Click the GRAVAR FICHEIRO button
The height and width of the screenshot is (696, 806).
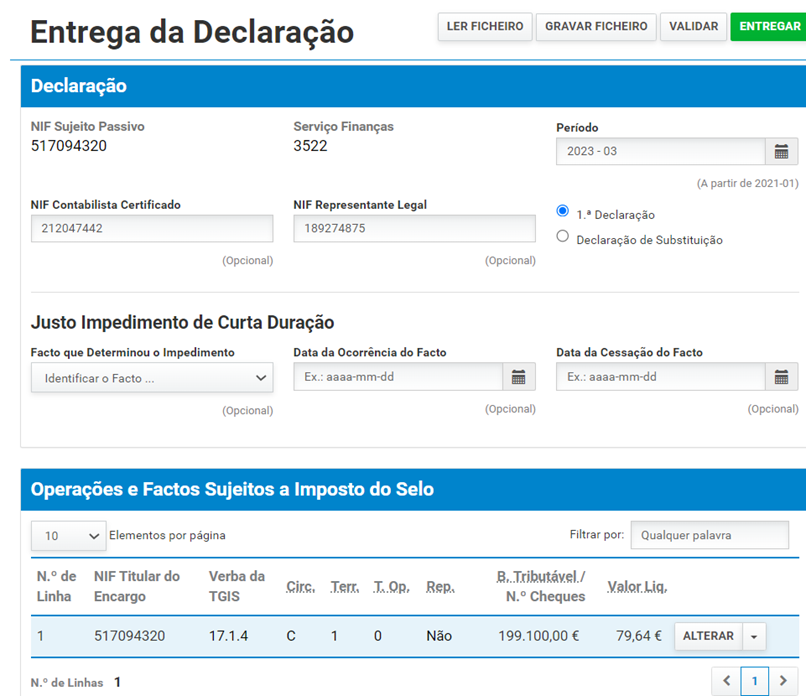596,27
